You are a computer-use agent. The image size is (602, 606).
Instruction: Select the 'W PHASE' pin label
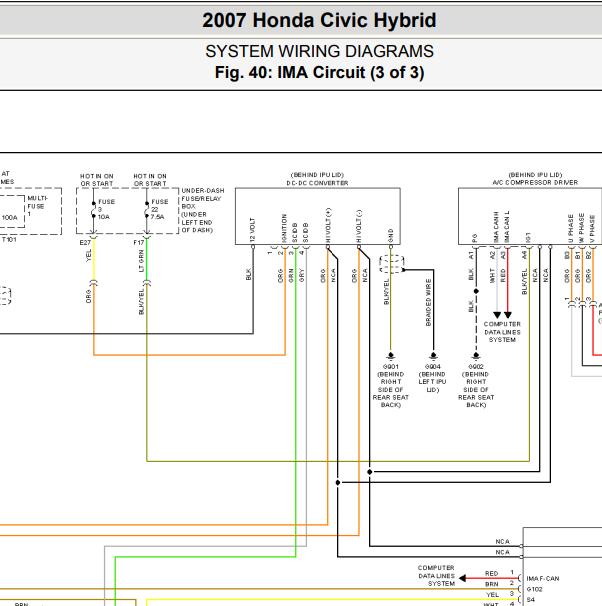582,228
